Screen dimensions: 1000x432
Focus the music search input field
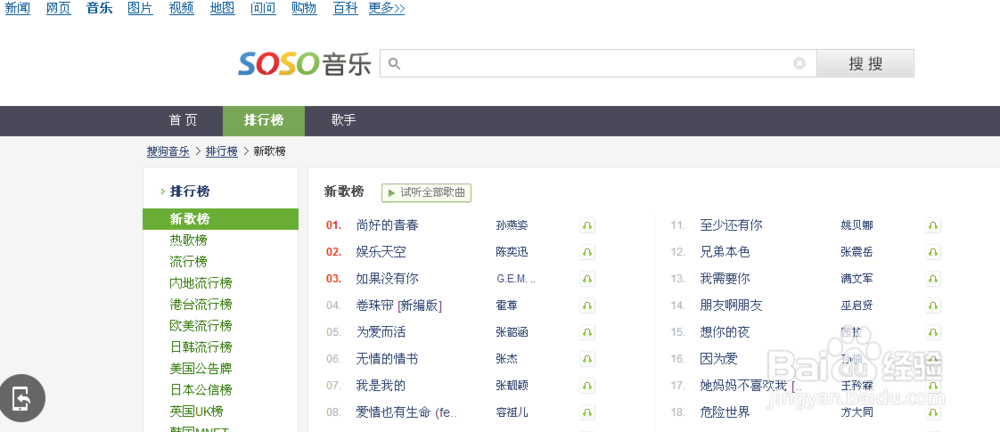pos(597,63)
